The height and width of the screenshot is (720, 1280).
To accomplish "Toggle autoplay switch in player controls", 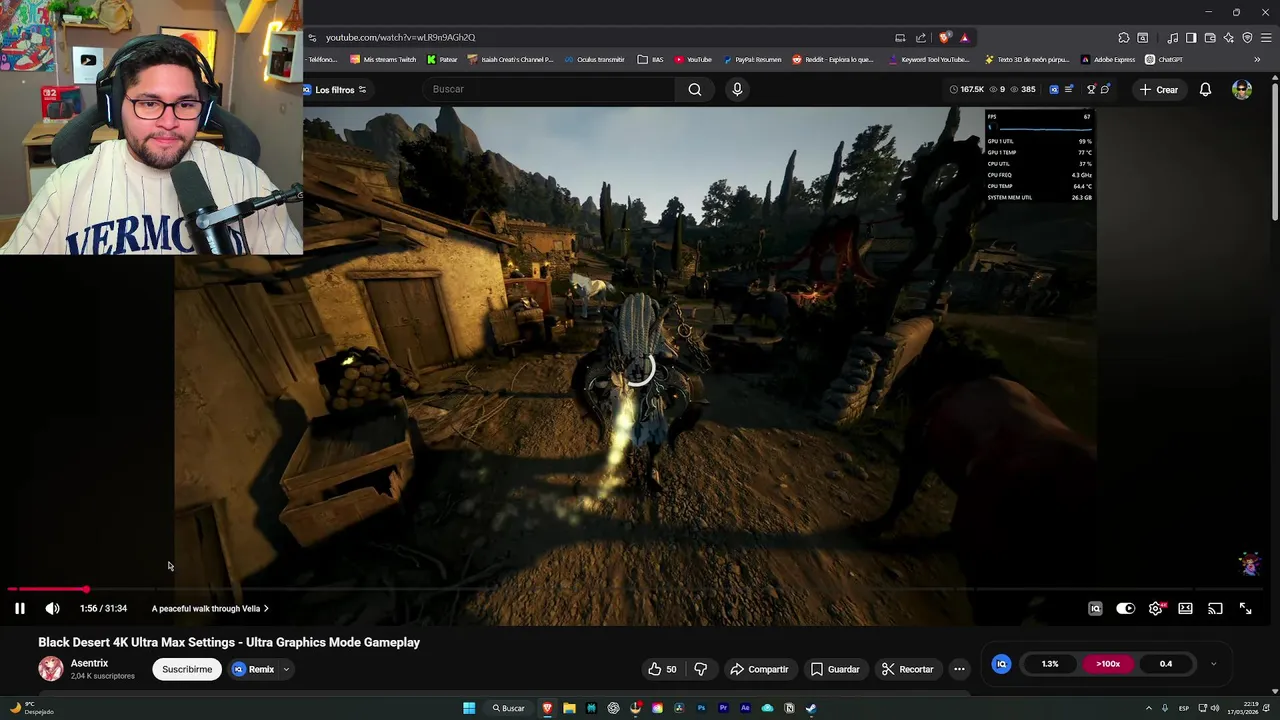I will [x=1125, y=608].
